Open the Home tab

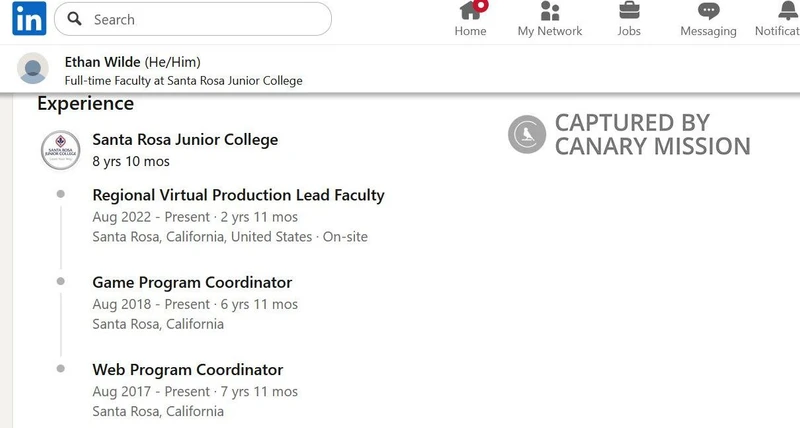(470, 19)
